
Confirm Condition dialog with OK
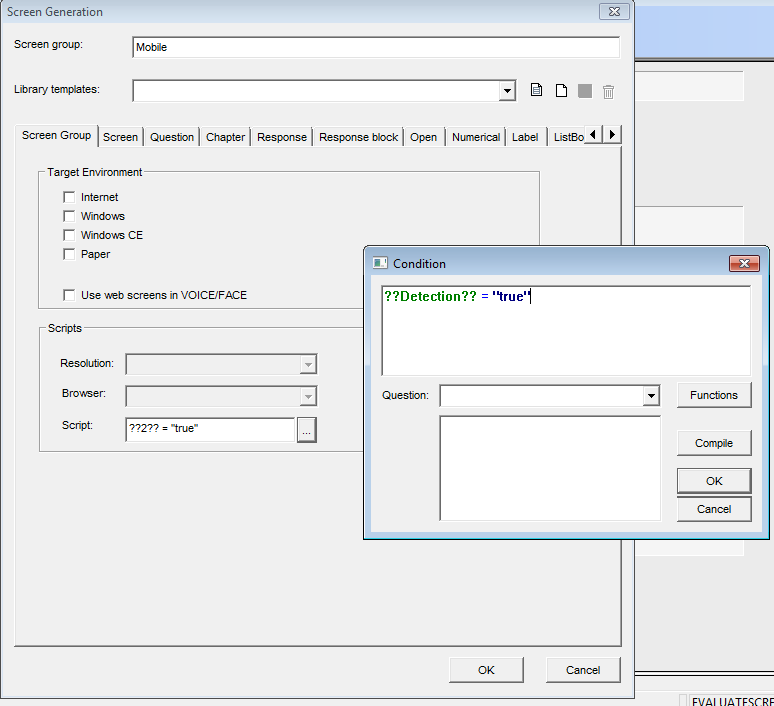pos(714,481)
